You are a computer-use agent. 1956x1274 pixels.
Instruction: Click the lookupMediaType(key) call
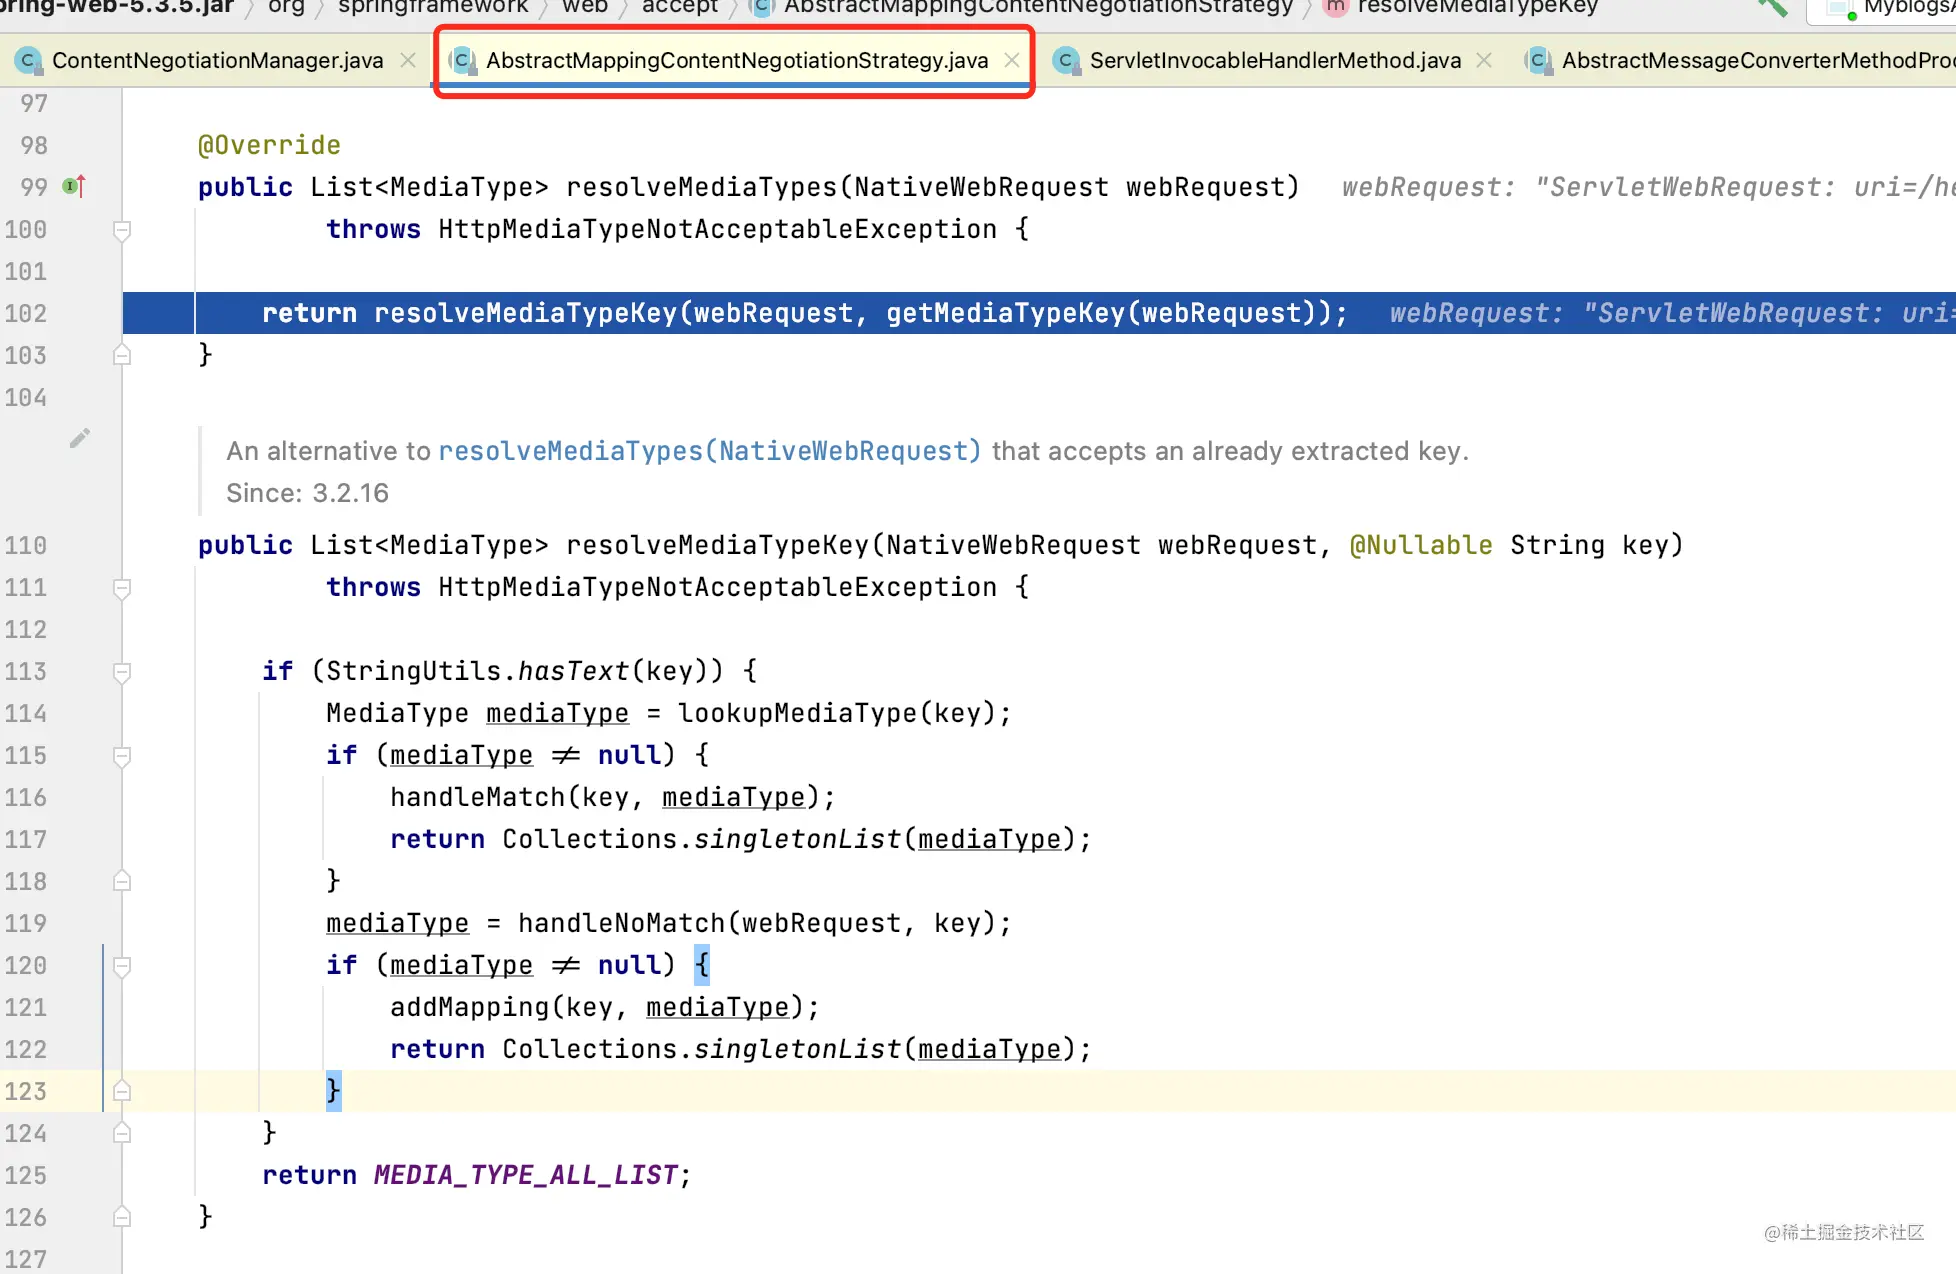(x=836, y=713)
